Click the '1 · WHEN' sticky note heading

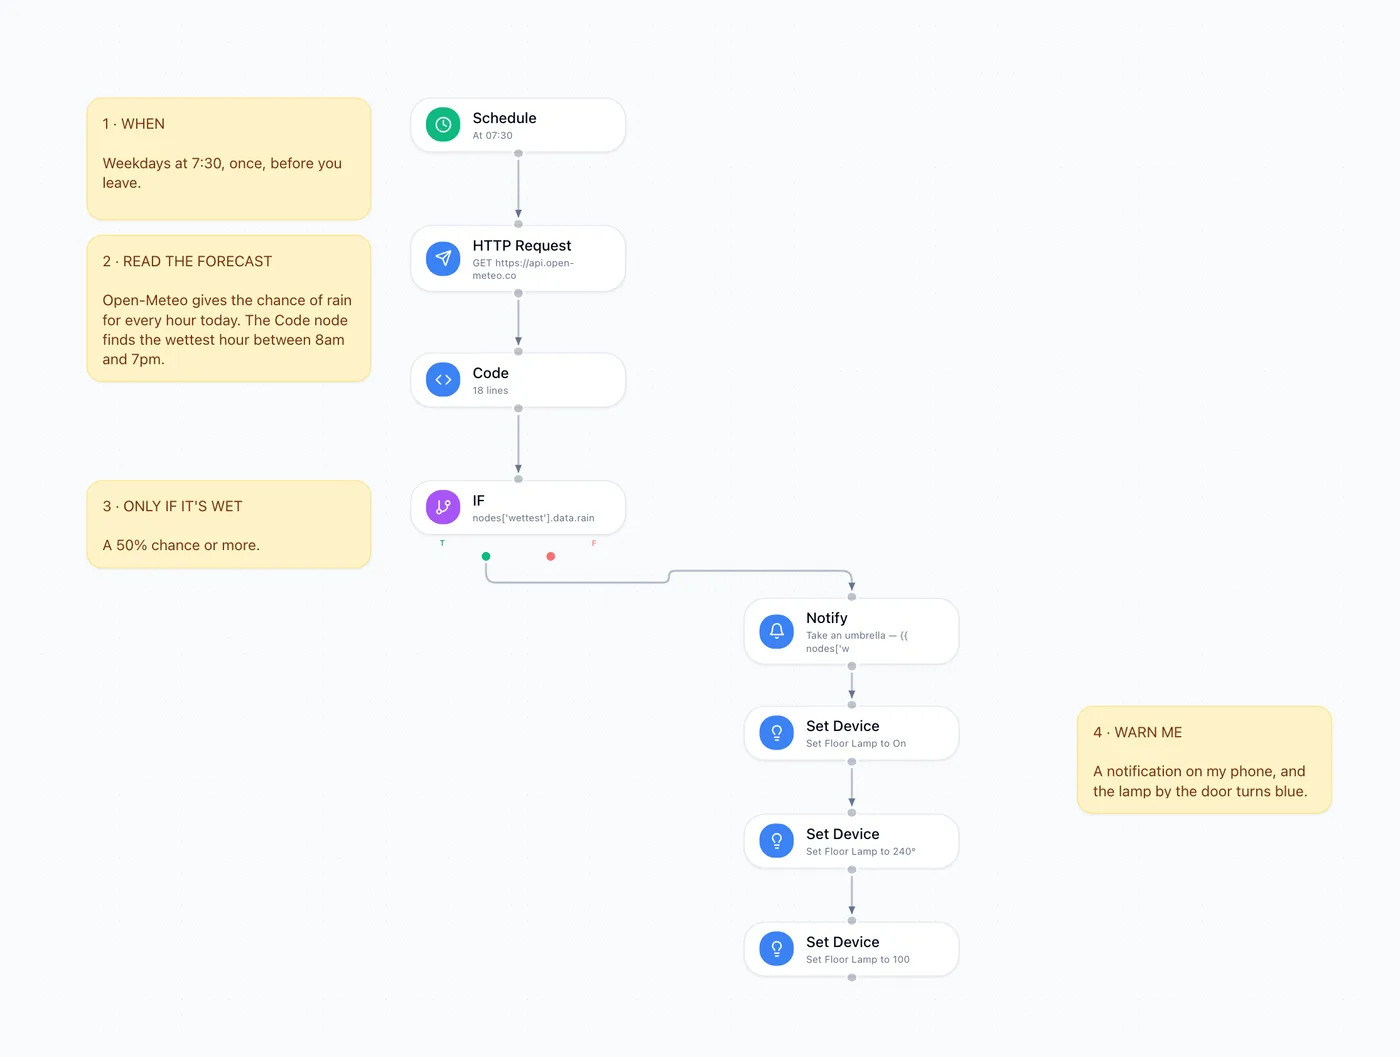coord(134,124)
